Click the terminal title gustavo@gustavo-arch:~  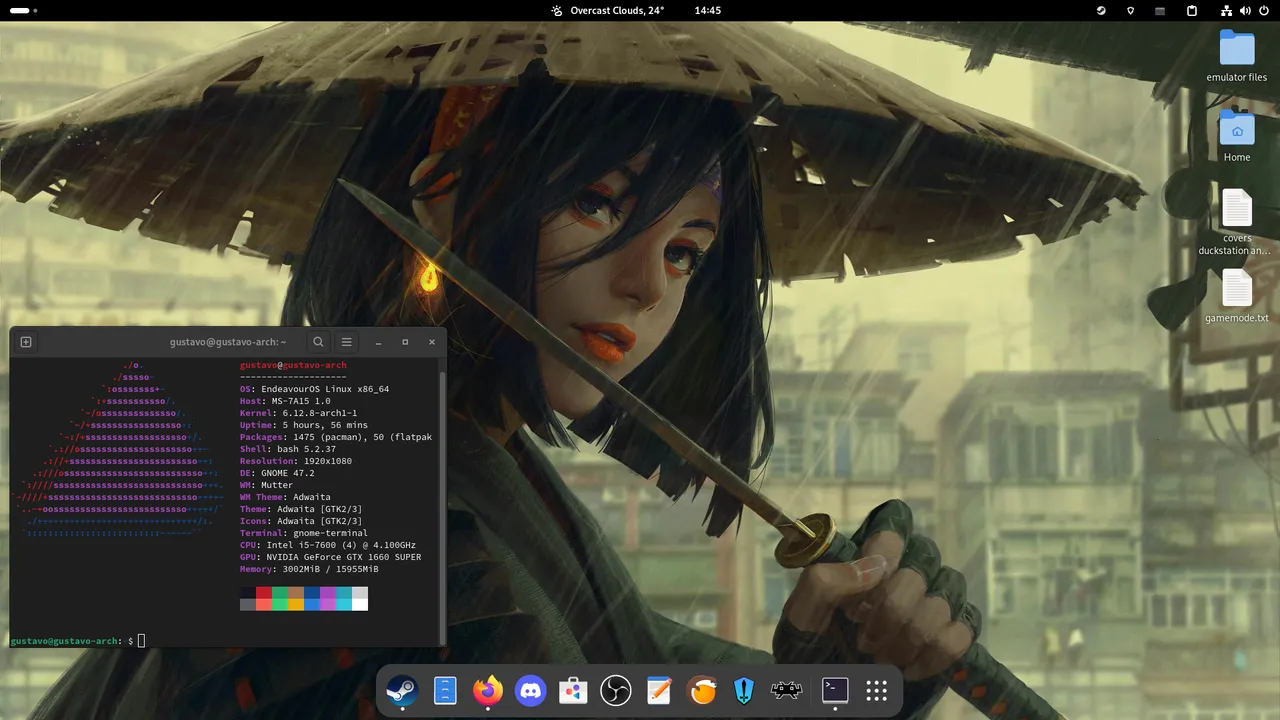coord(228,342)
